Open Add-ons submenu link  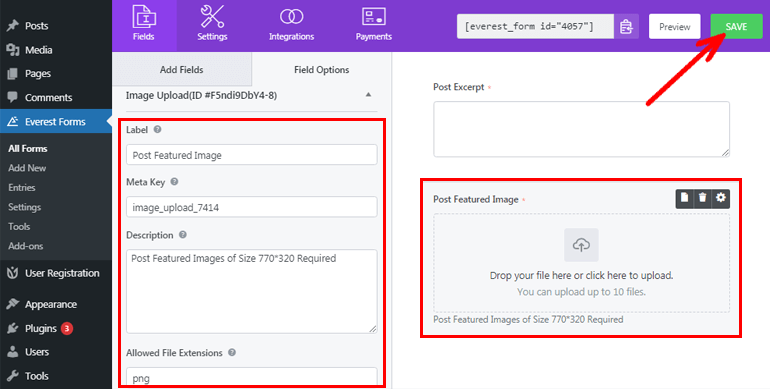(x=26, y=246)
